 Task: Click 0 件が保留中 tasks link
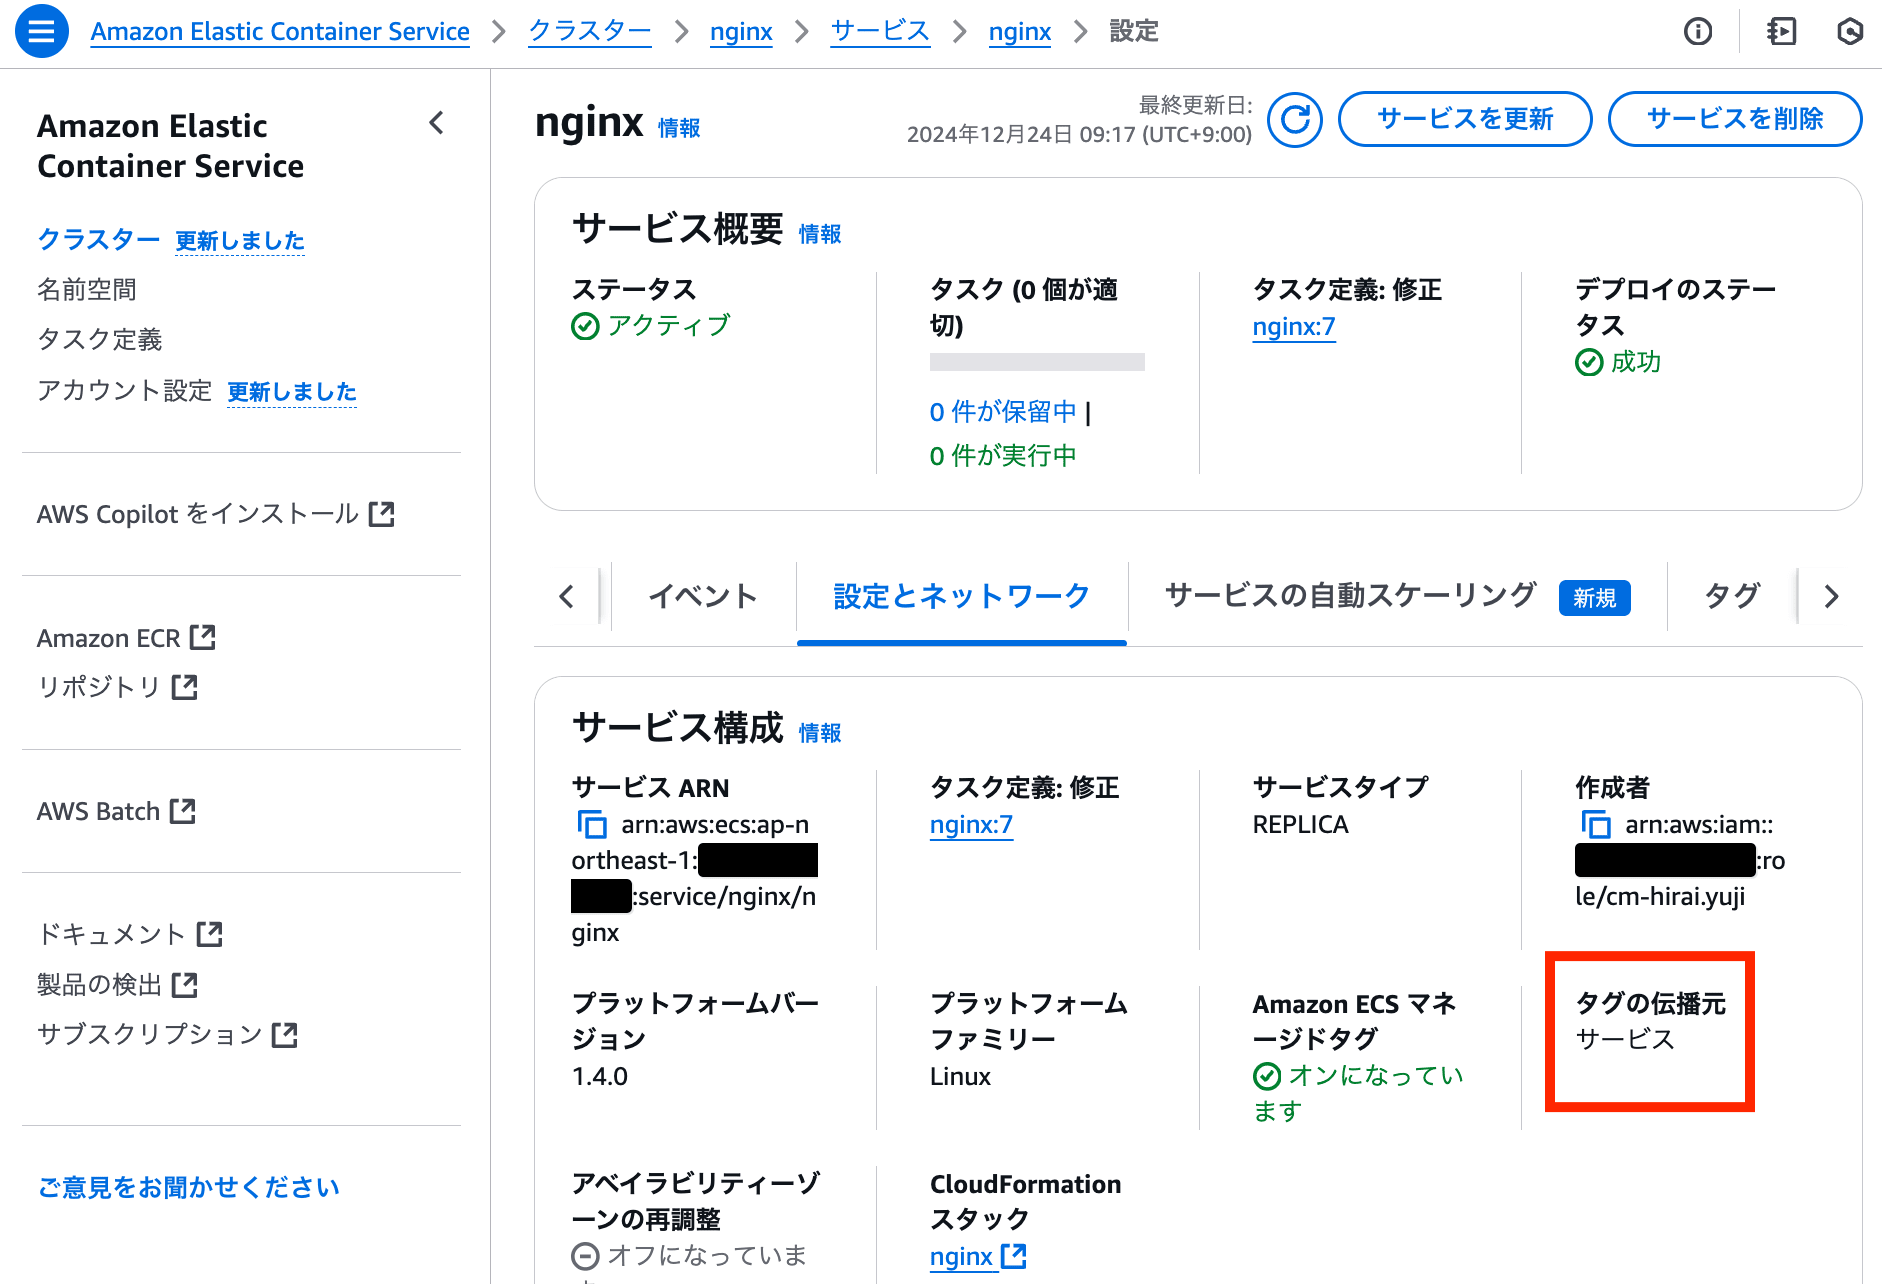1003,412
